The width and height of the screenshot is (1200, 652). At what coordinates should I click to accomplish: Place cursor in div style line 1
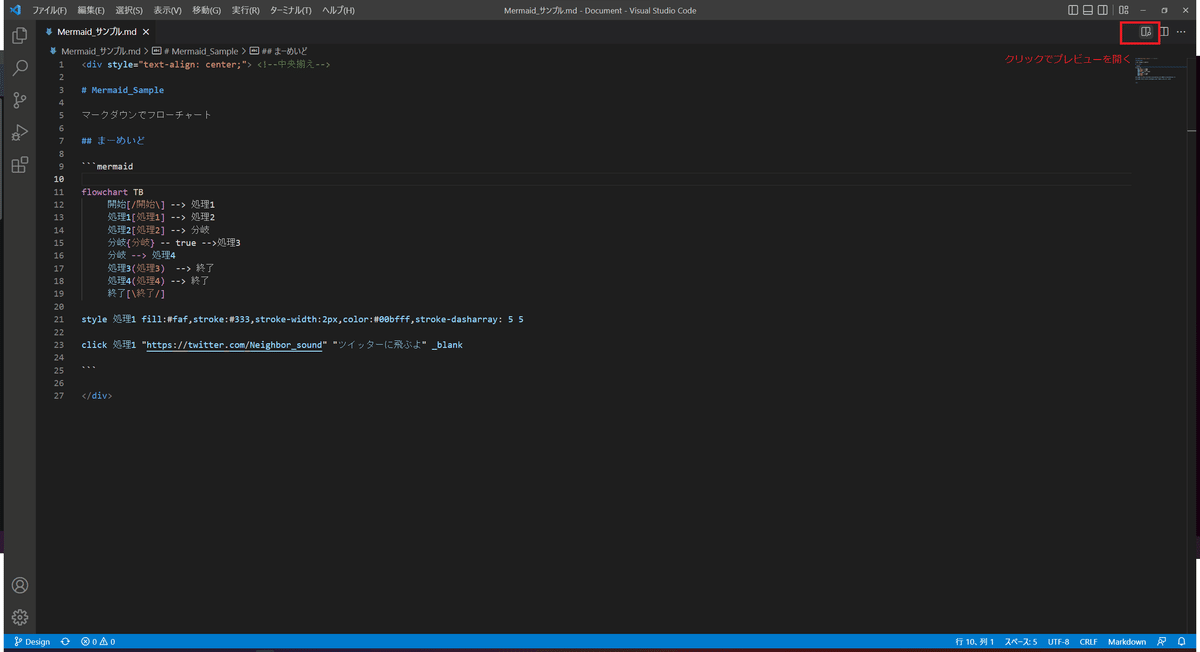coord(206,64)
